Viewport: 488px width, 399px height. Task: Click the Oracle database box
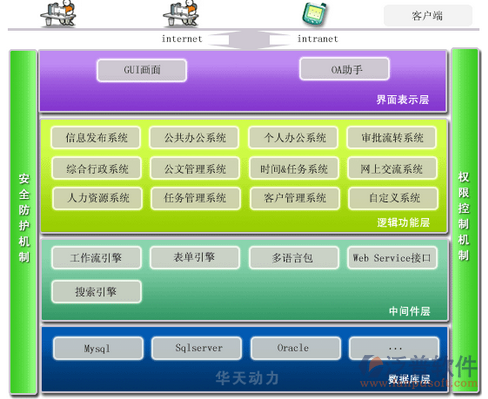pyautogui.click(x=296, y=348)
